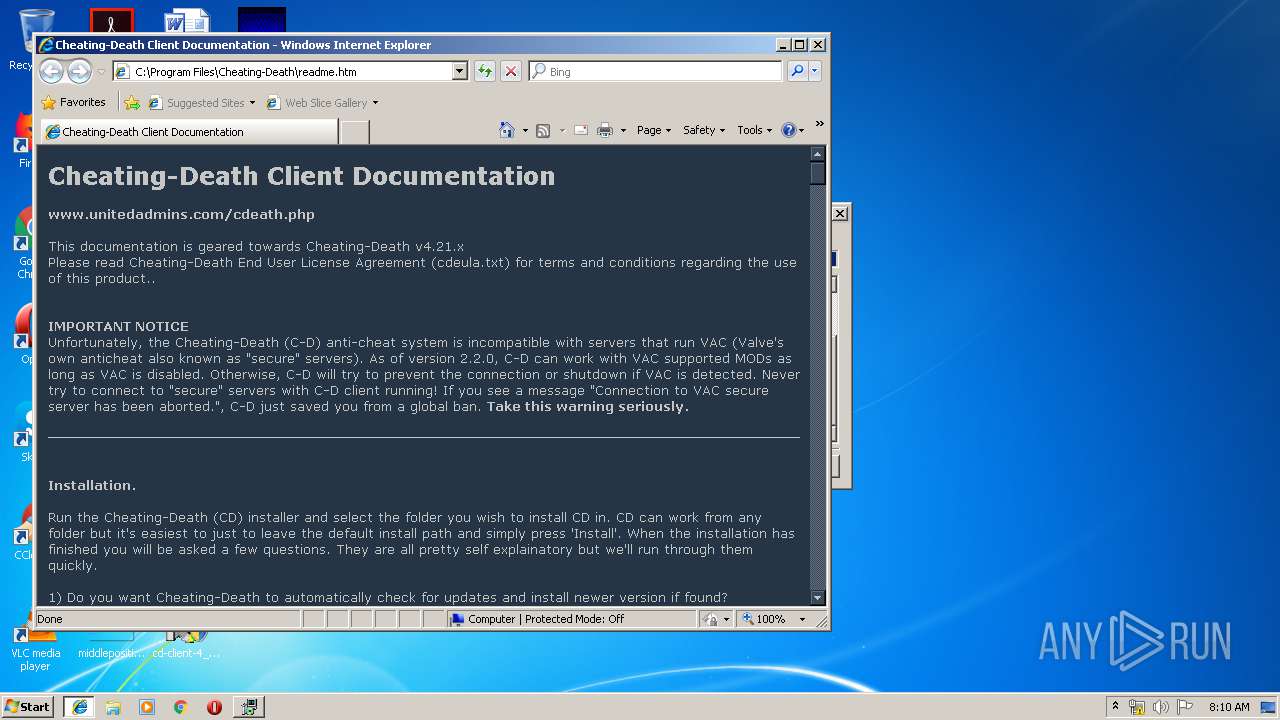
Task: Click the security lock icon in the status bar
Action: point(711,619)
